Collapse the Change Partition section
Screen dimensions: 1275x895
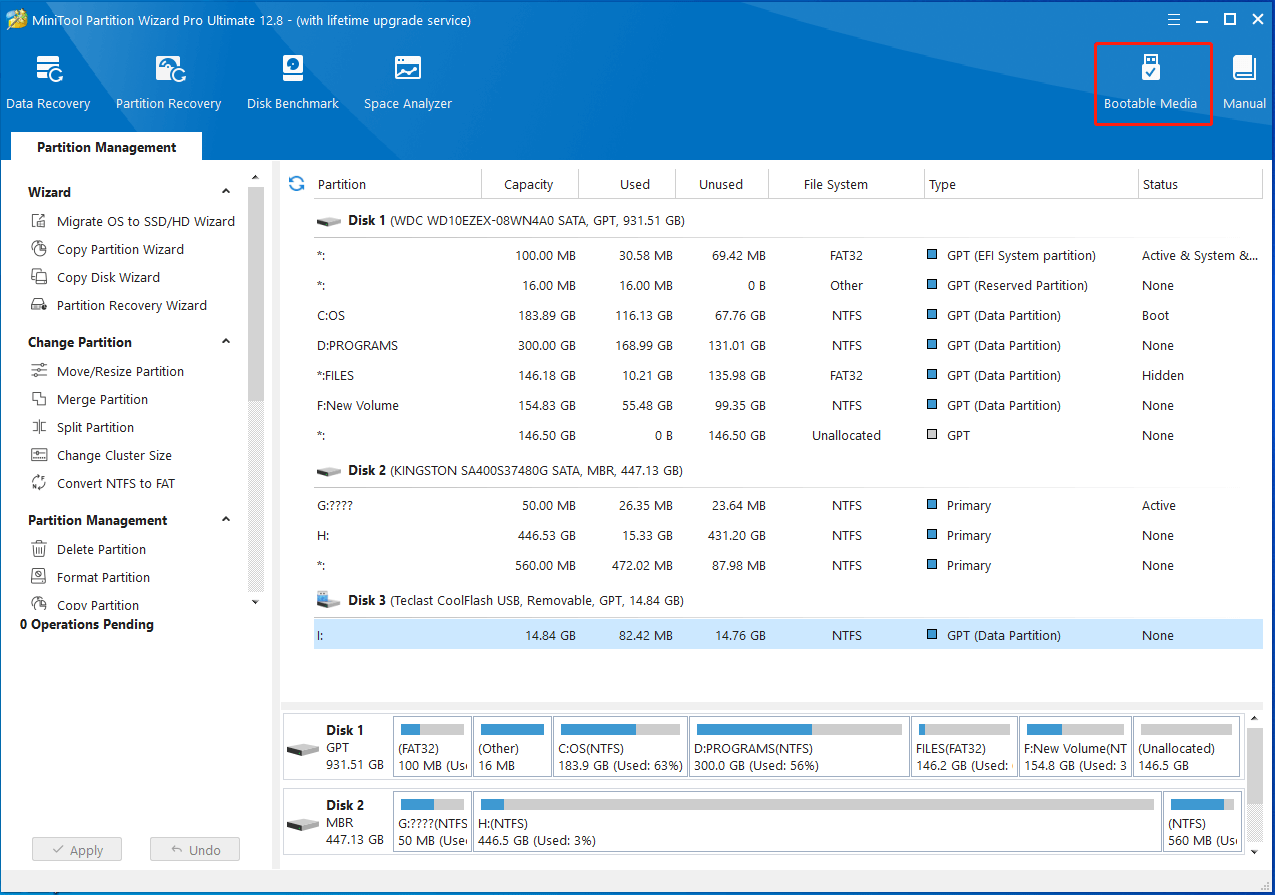[x=226, y=342]
